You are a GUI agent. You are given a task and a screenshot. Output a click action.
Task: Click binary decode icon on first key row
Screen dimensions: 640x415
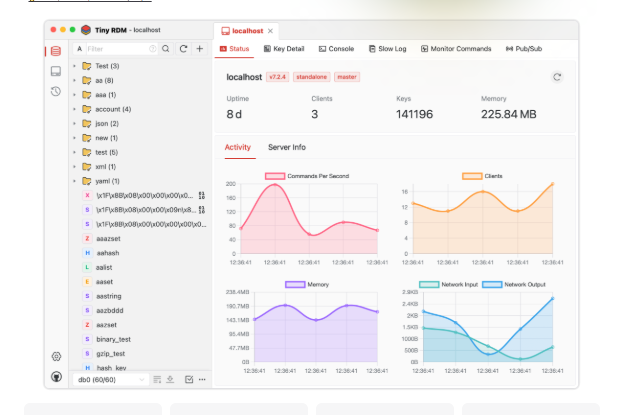click(x=202, y=195)
